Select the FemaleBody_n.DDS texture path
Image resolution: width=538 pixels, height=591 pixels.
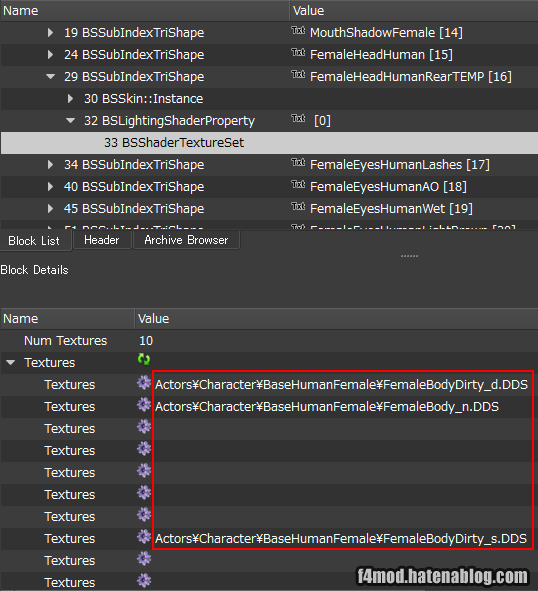pyautogui.click(x=327, y=407)
